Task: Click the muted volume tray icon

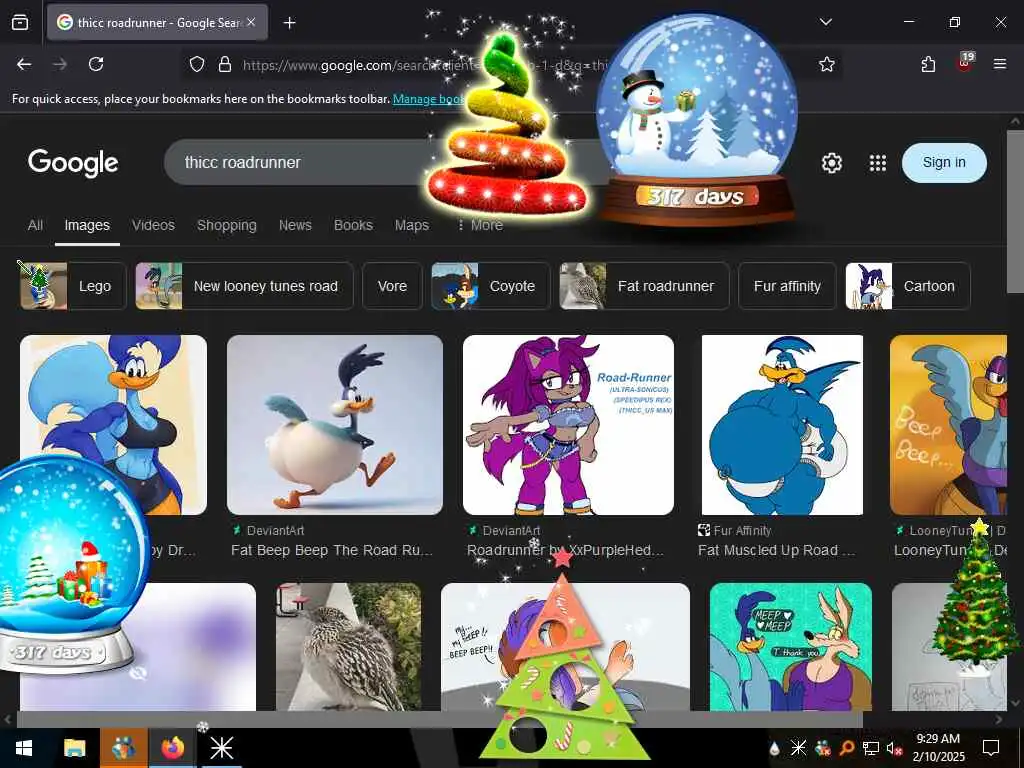Action: pyautogui.click(x=894, y=748)
